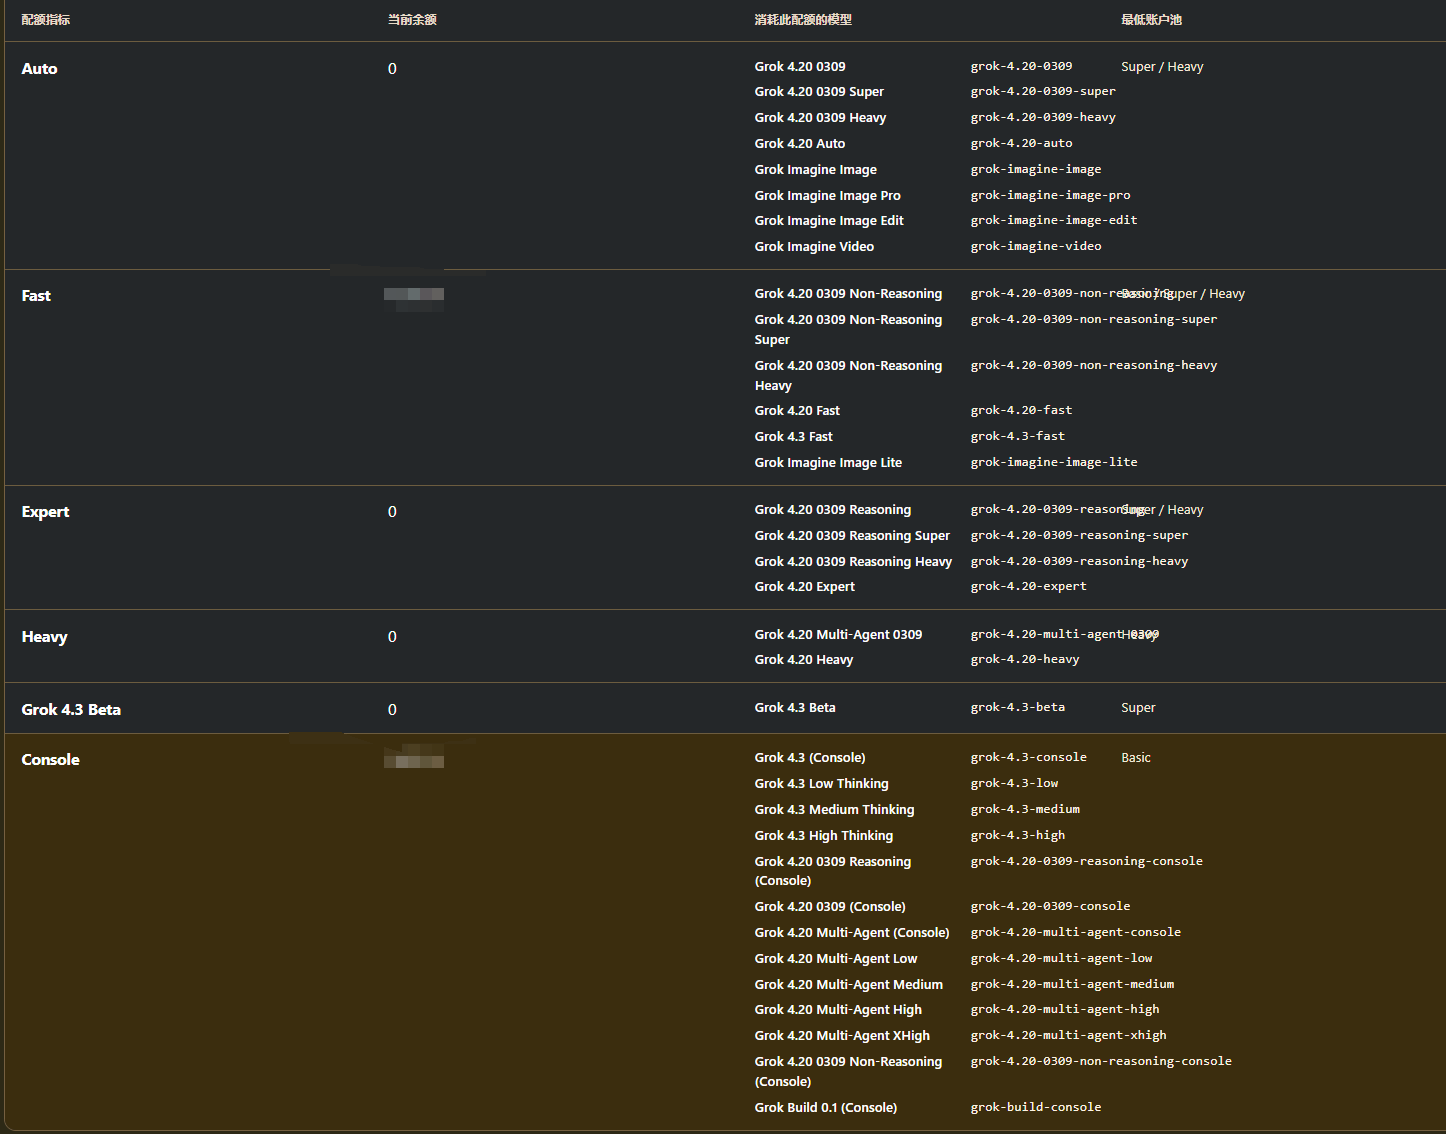Click the model ID grok-4.3-beta
Viewport: 1446px width, 1134px height.
click(1017, 707)
